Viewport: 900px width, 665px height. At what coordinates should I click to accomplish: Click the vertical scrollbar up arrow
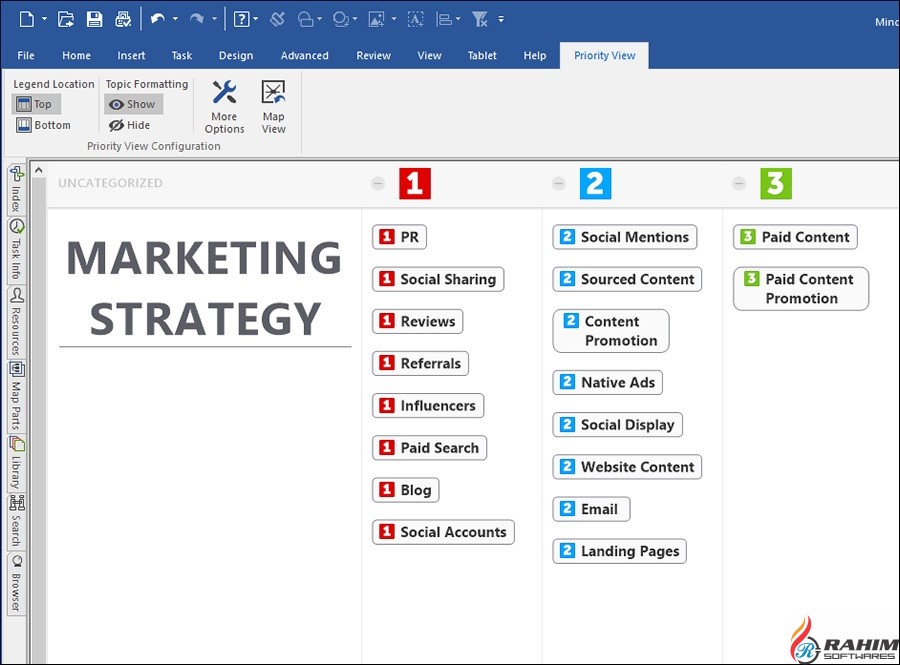coord(39,171)
